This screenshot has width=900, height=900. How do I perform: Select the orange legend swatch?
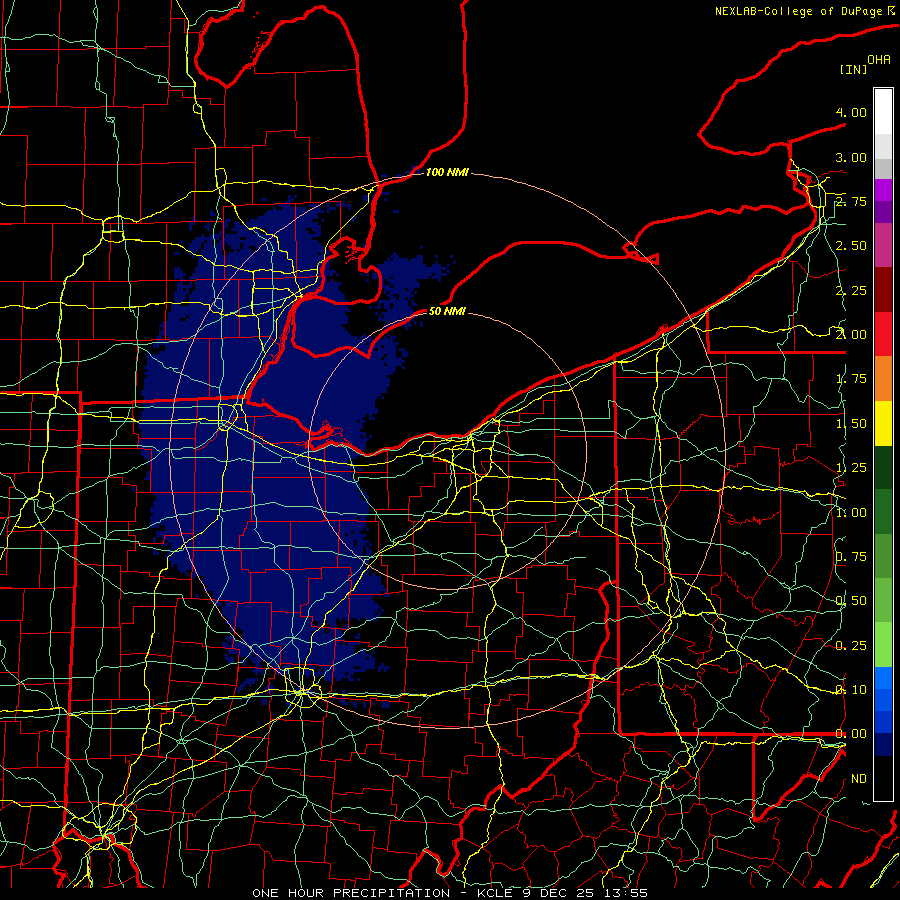point(883,379)
